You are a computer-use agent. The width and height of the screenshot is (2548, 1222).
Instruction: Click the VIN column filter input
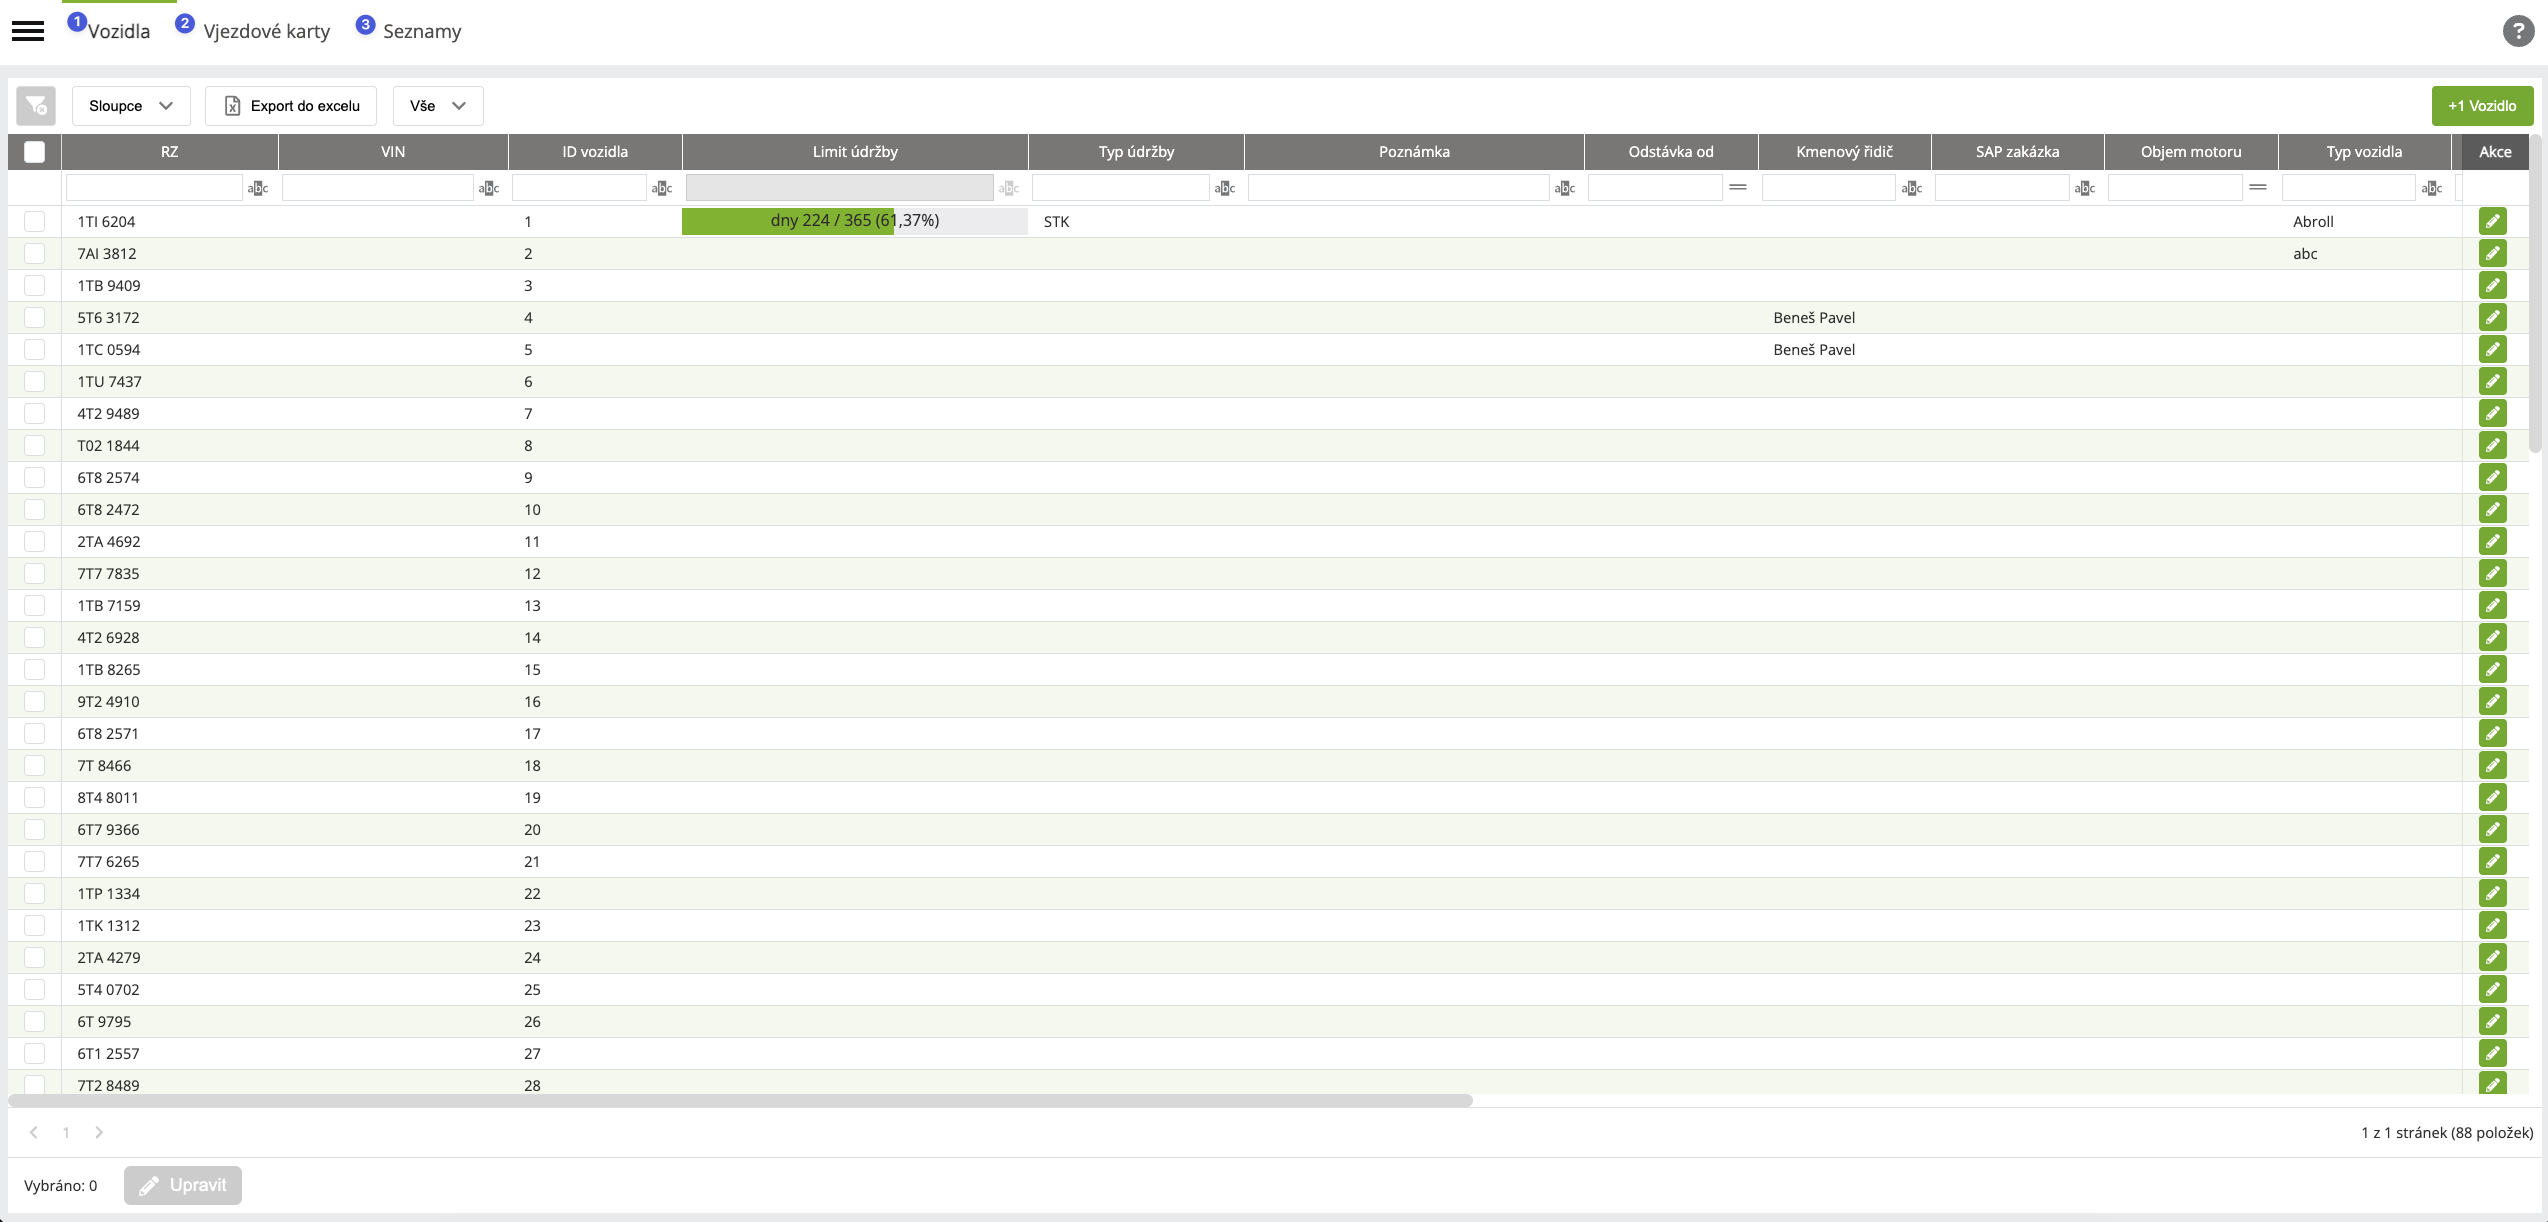point(377,188)
